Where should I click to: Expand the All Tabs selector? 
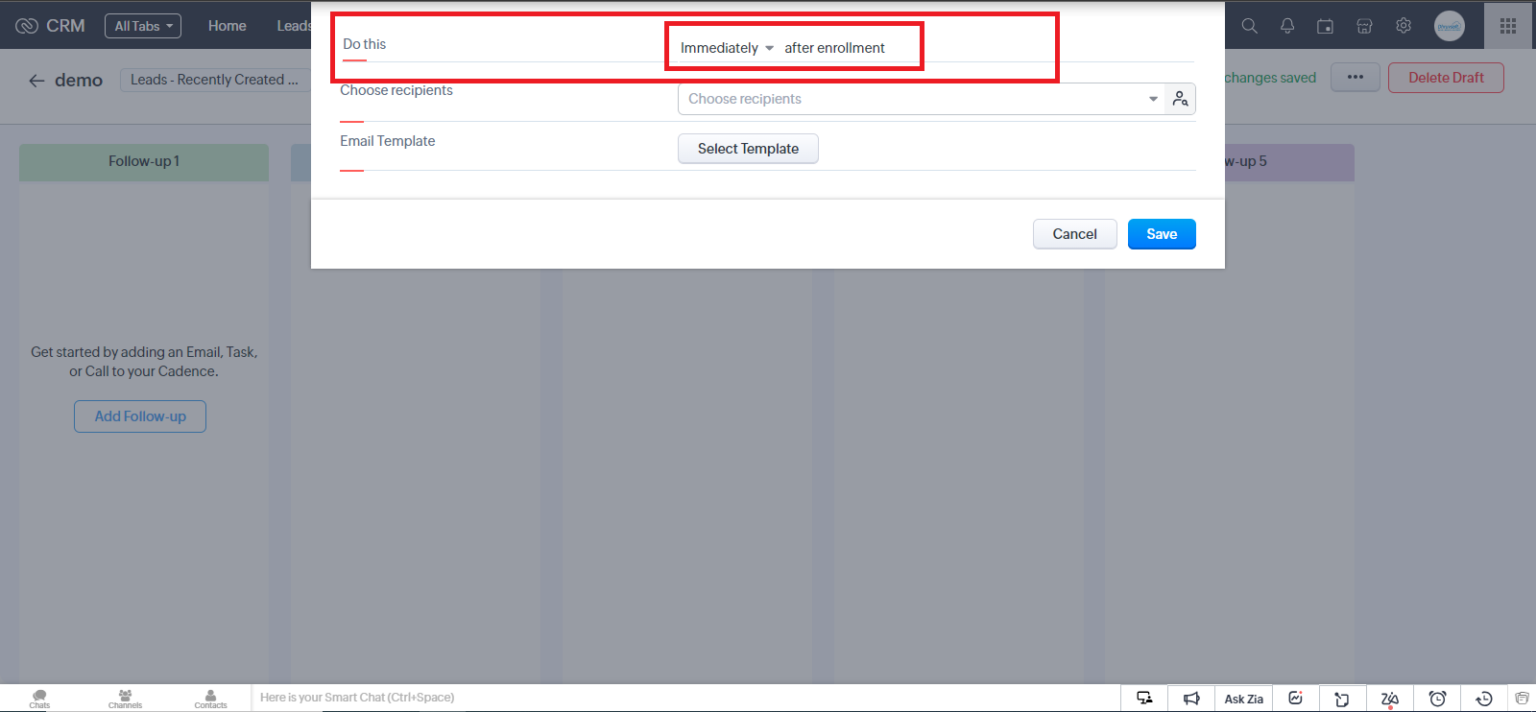pyautogui.click(x=142, y=25)
